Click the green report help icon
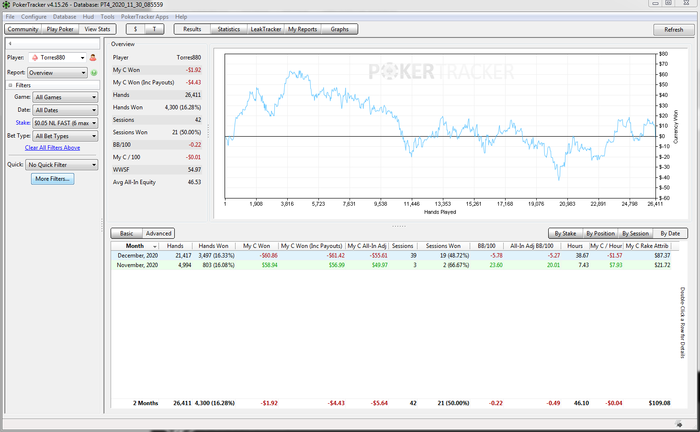Screen dimensions: 700x432 pos(94,73)
